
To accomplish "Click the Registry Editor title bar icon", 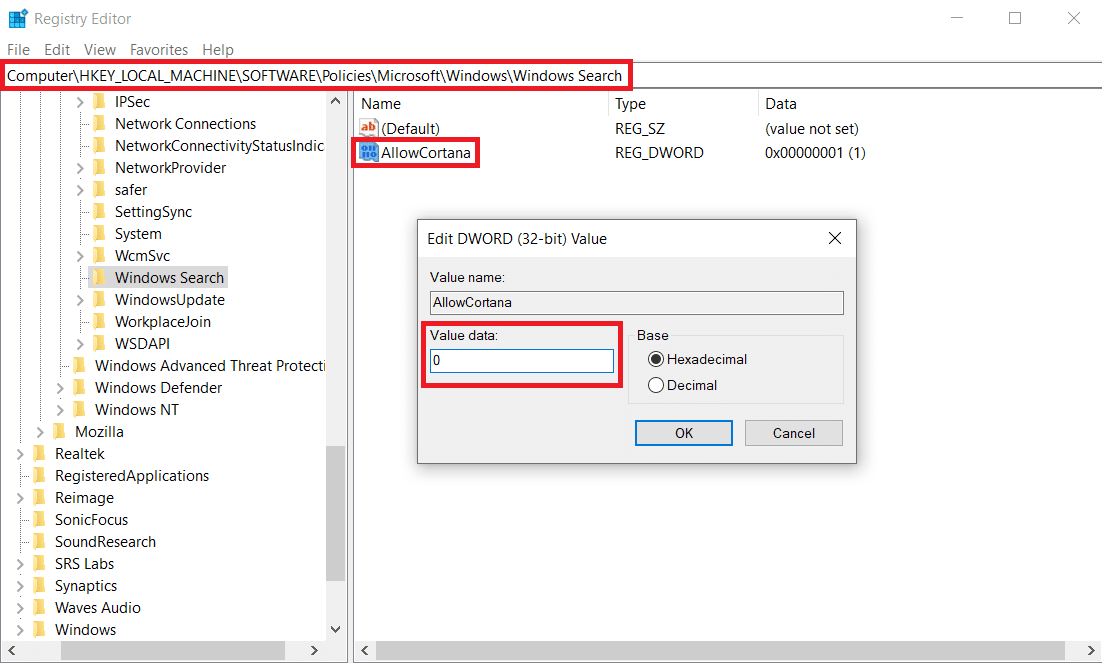I will 17,17.
